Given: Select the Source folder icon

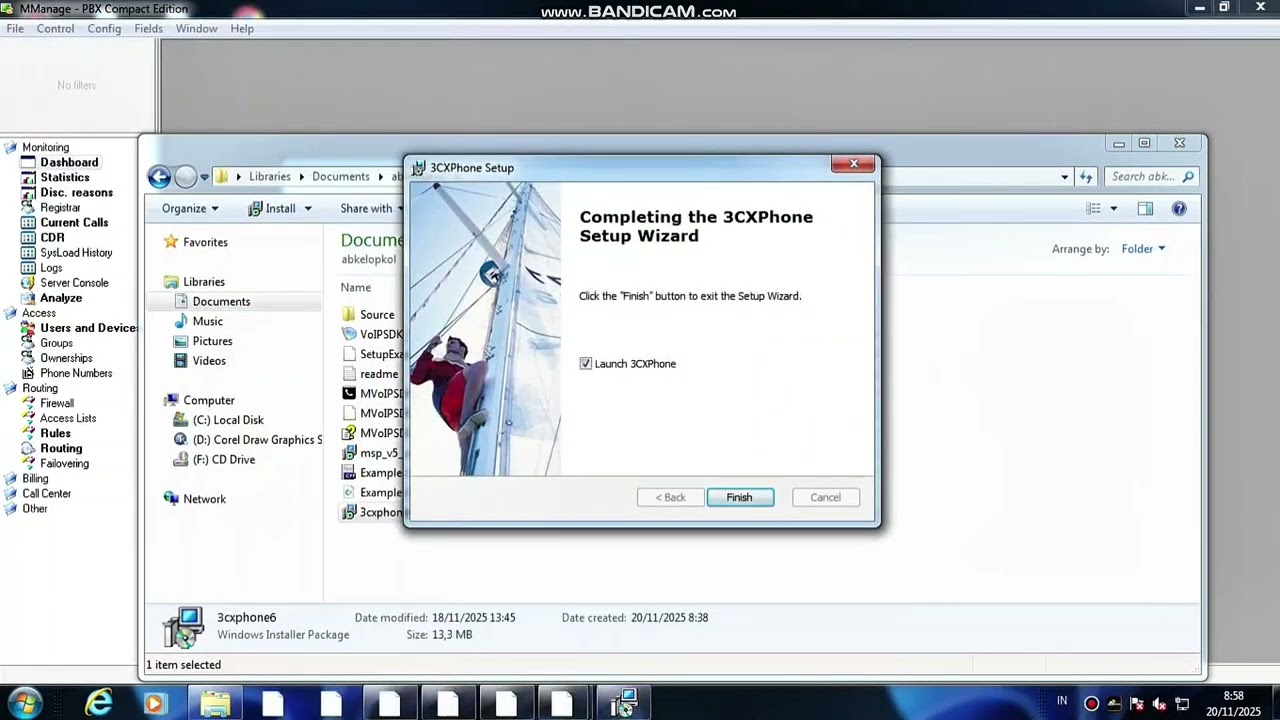Looking at the screenshot, I should click(349, 314).
